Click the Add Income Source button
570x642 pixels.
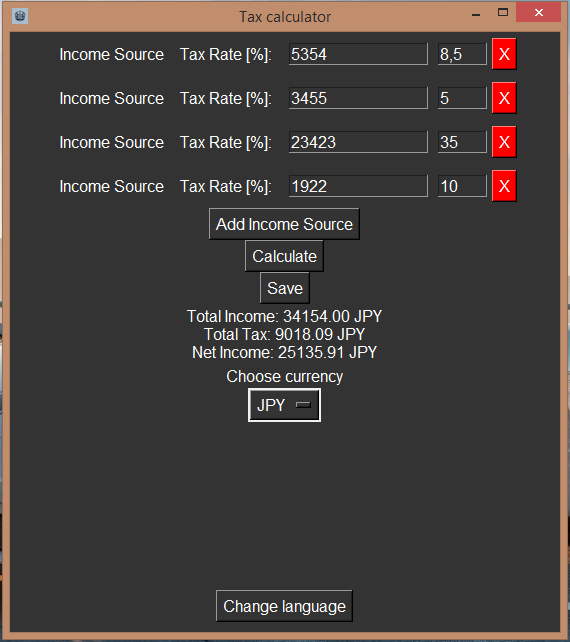coord(284,224)
